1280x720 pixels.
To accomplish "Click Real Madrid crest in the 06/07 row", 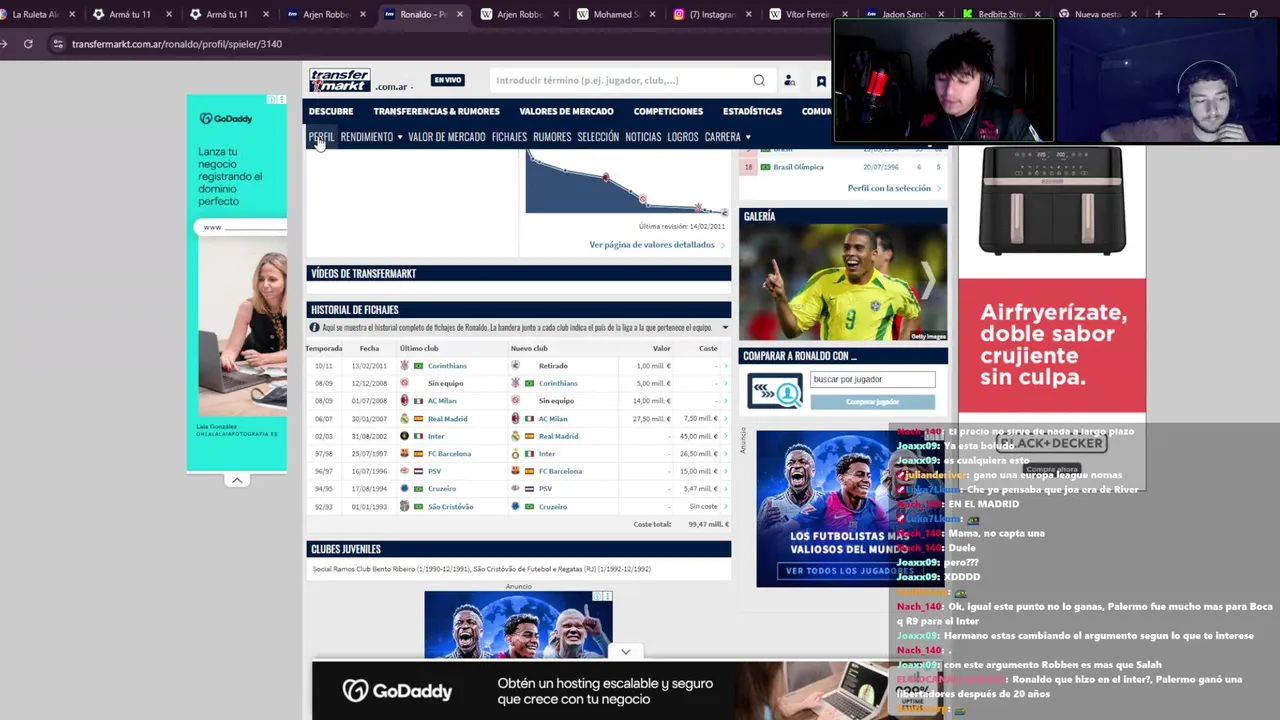I will (x=405, y=419).
